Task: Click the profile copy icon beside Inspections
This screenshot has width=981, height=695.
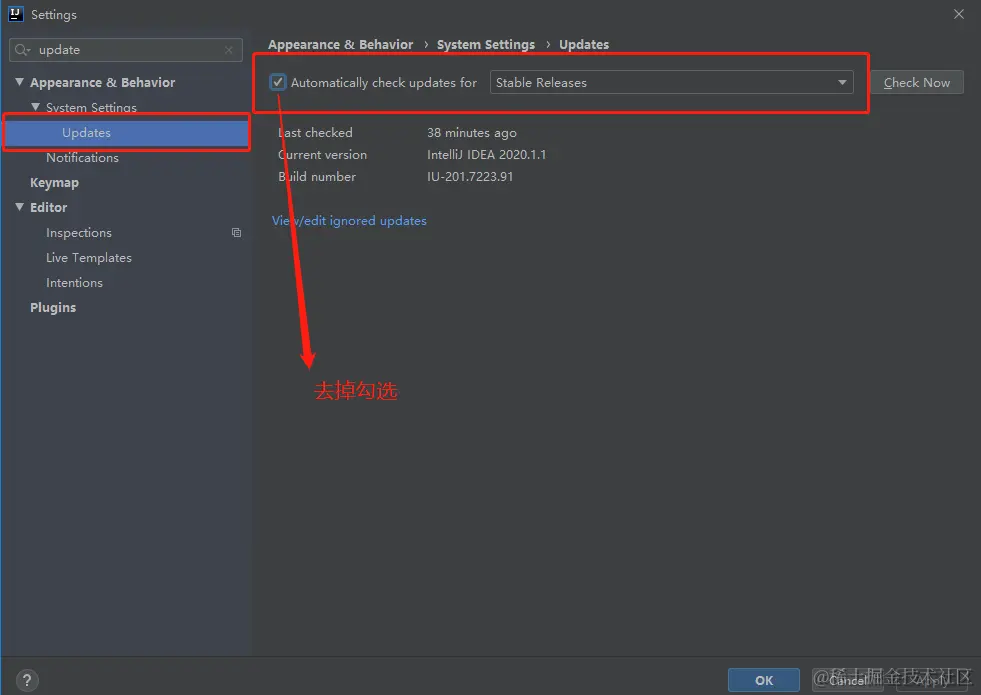Action: pos(236,233)
